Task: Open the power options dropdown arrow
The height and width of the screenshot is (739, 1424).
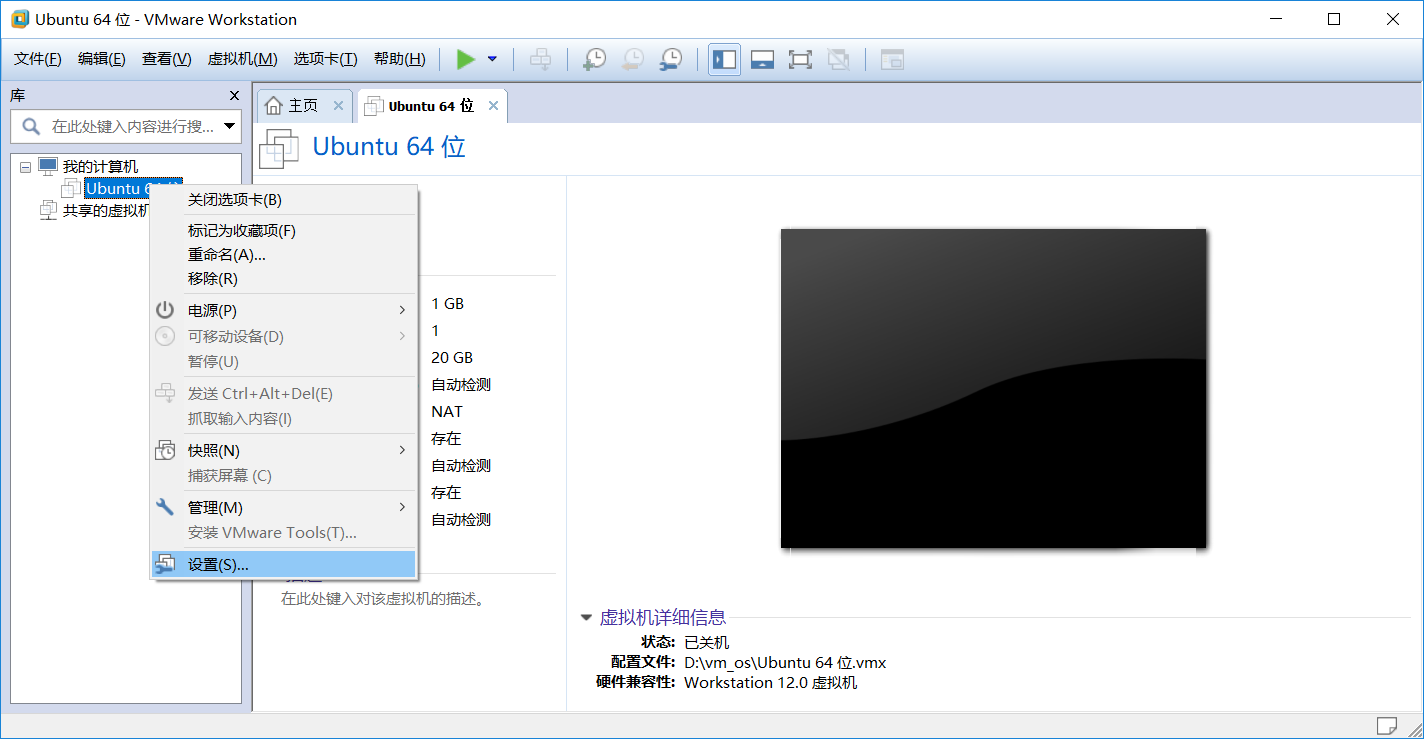Action: 492,60
